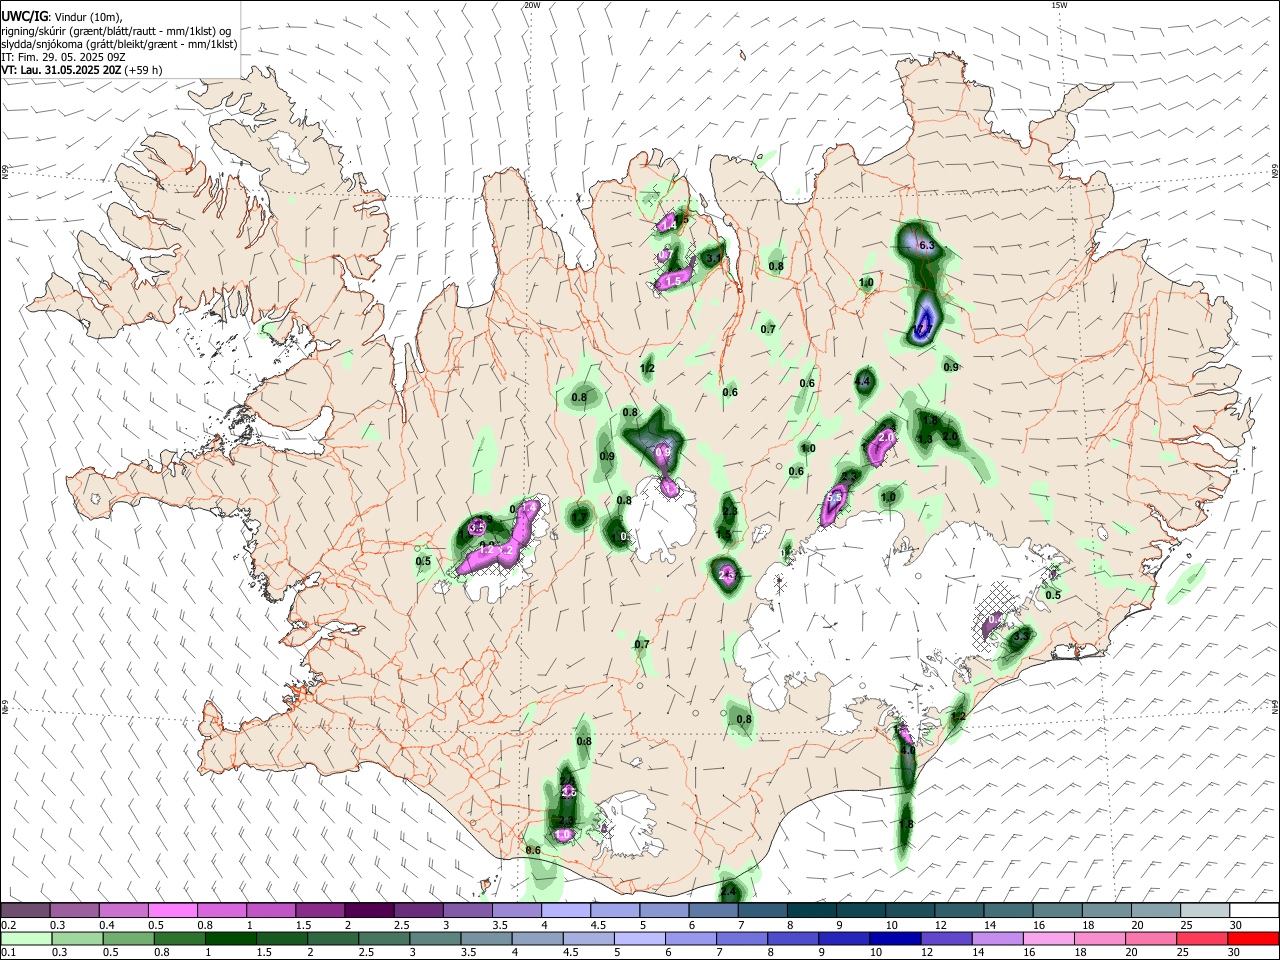The image size is (1280, 960).
Task: Click the 2.4 value at bottom coast
Action: 729,891
